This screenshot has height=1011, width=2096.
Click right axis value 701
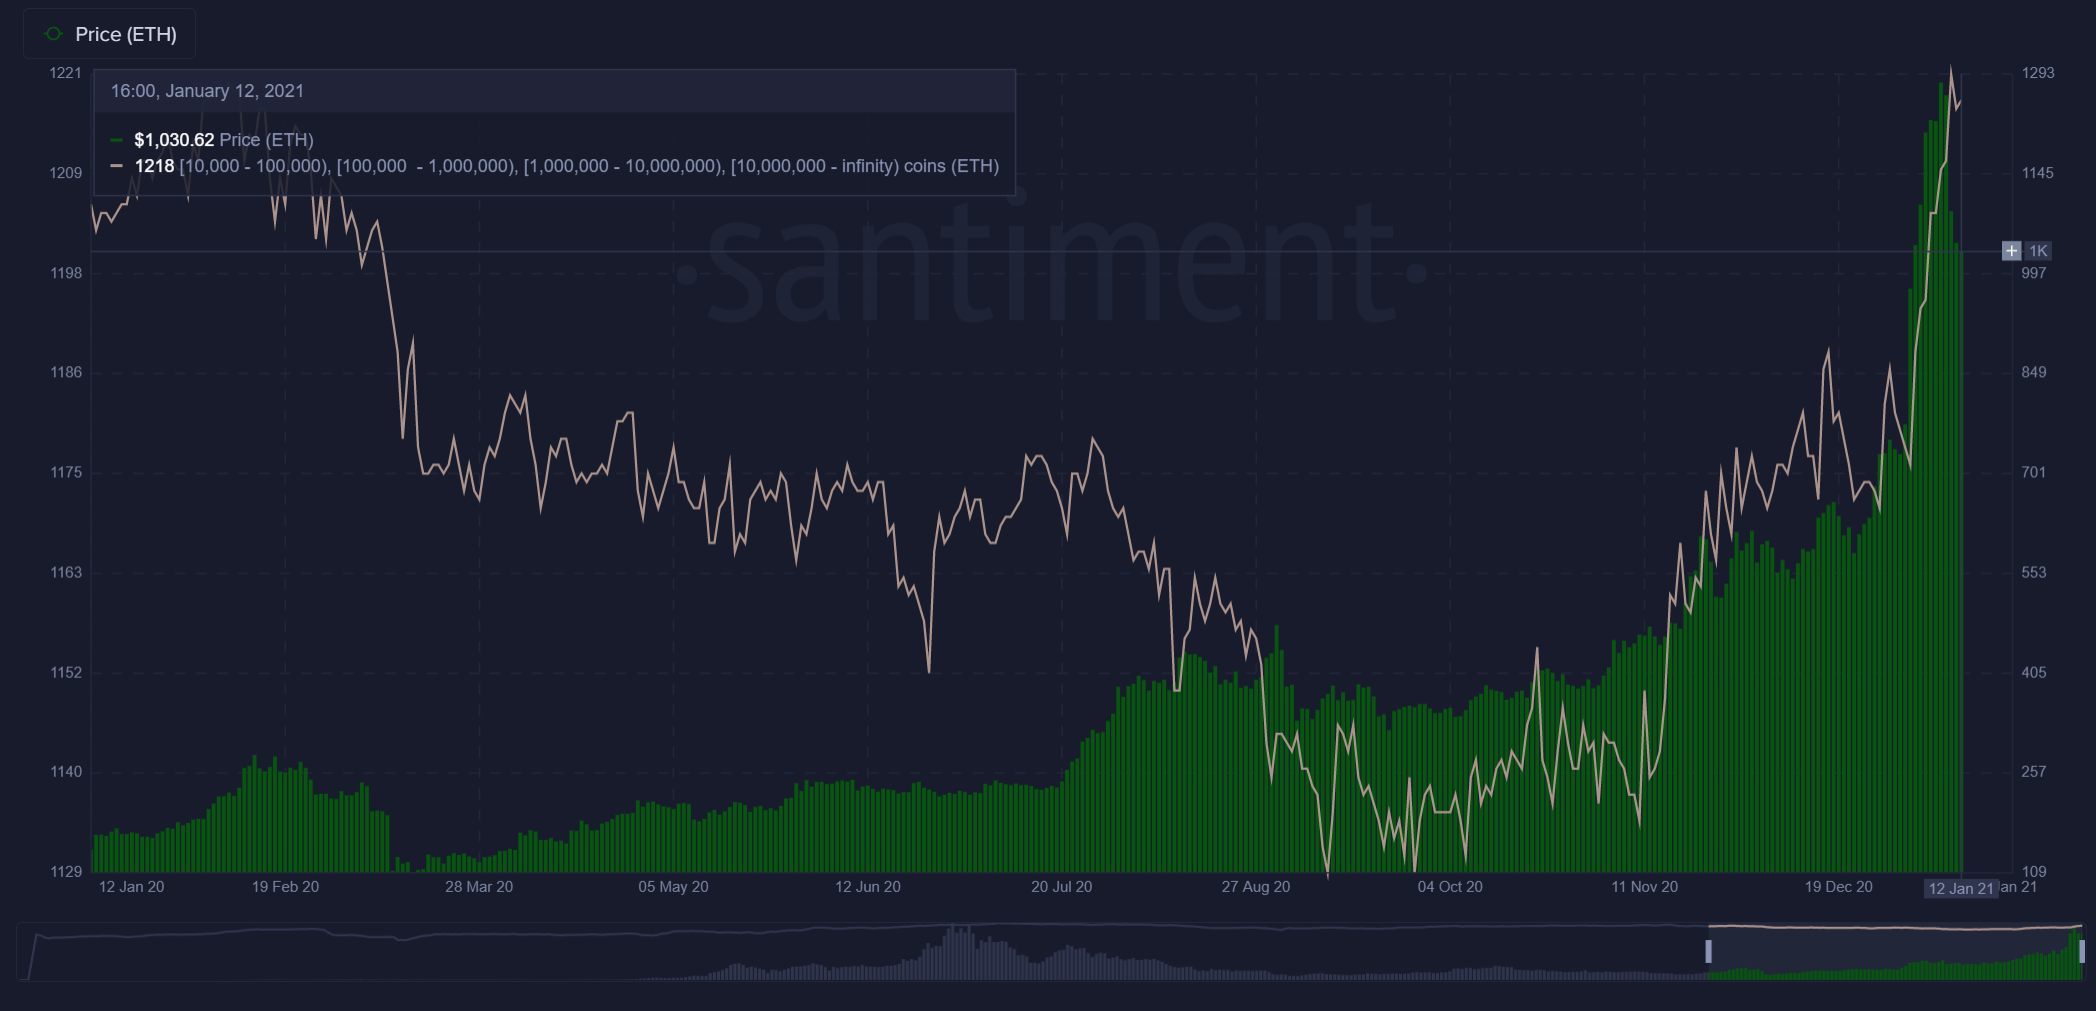(2034, 472)
